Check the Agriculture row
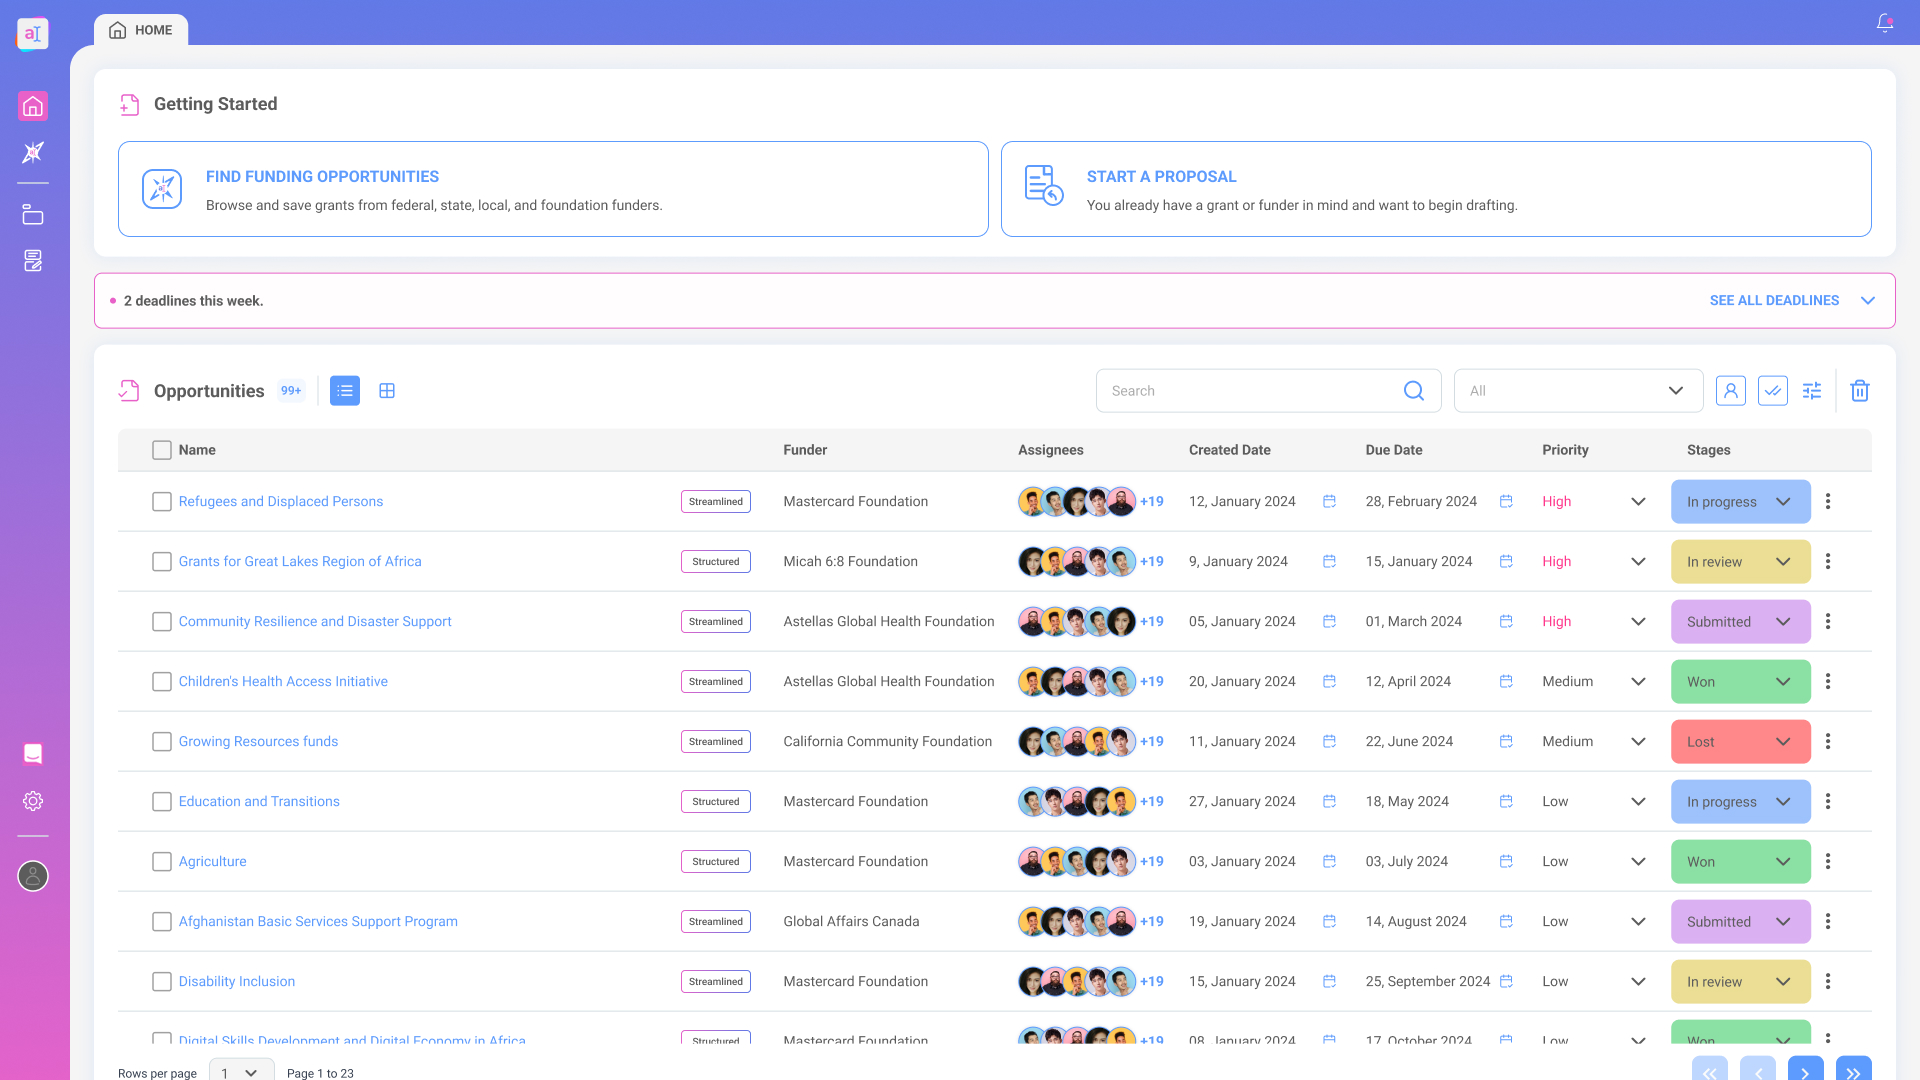This screenshot has width=1920, height=1080. click(162, 861)
